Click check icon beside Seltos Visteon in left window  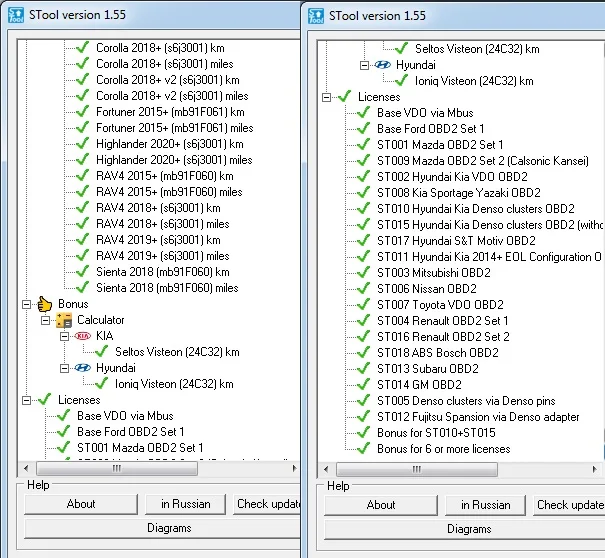pos(101,352)
